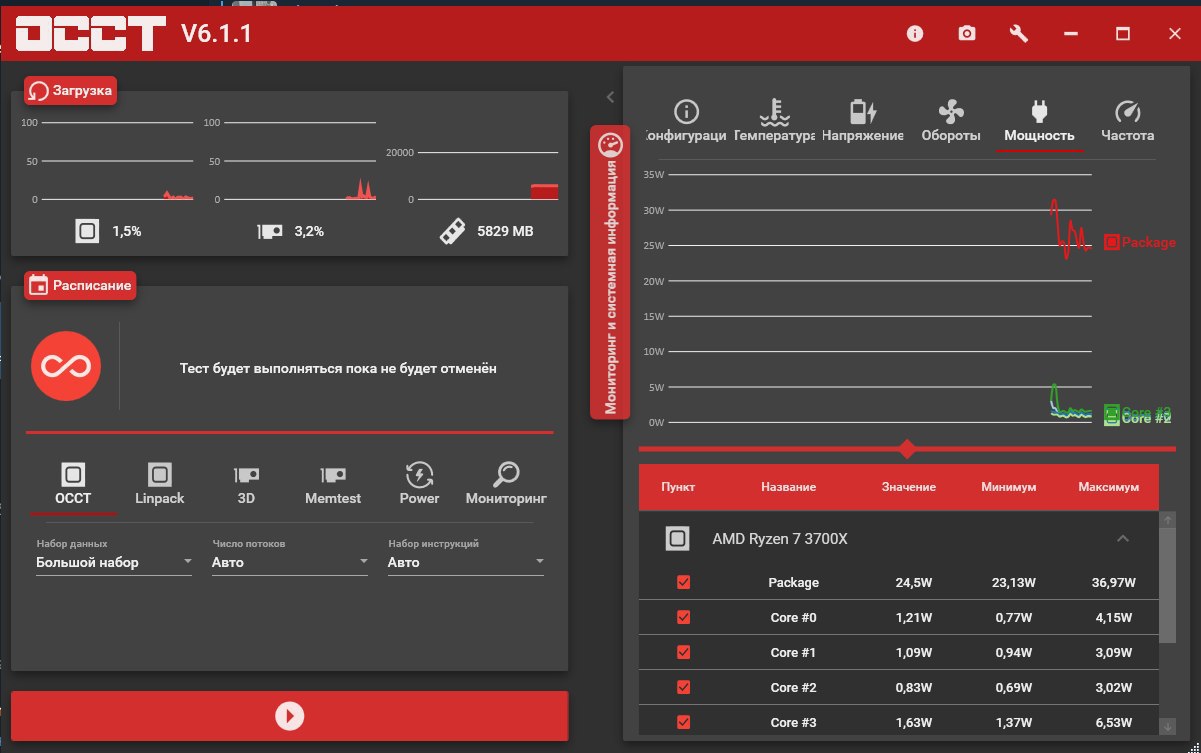Screen dimensions: 1201x753
Task: Switch to the Частота tab
Action: (1127, 122)
